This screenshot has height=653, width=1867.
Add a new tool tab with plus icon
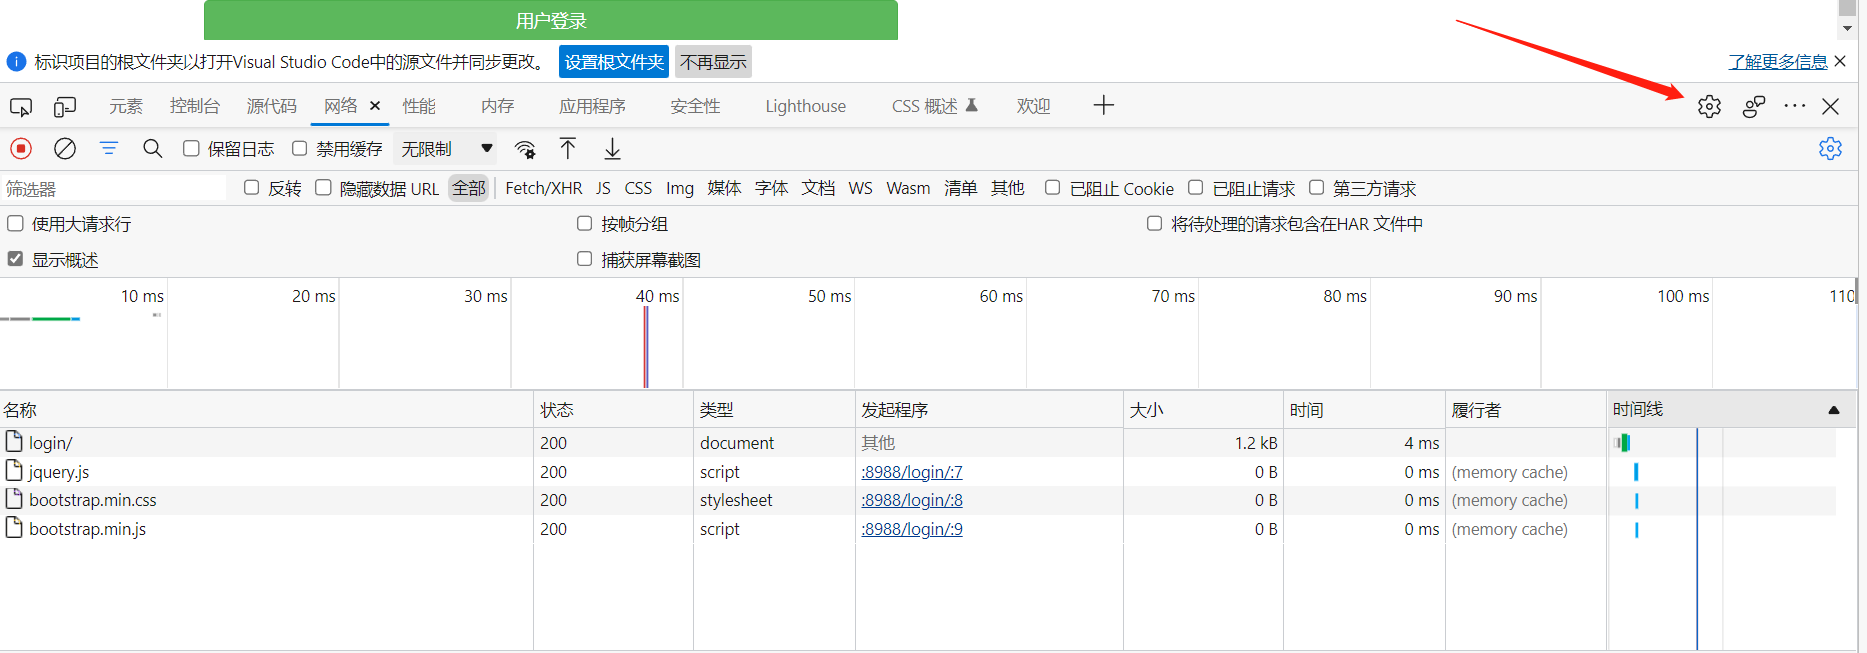1103,105
